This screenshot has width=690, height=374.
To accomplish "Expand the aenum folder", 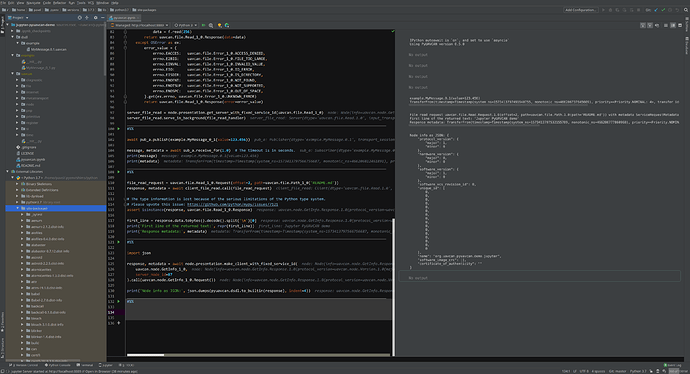I will [x=23, y=220].
